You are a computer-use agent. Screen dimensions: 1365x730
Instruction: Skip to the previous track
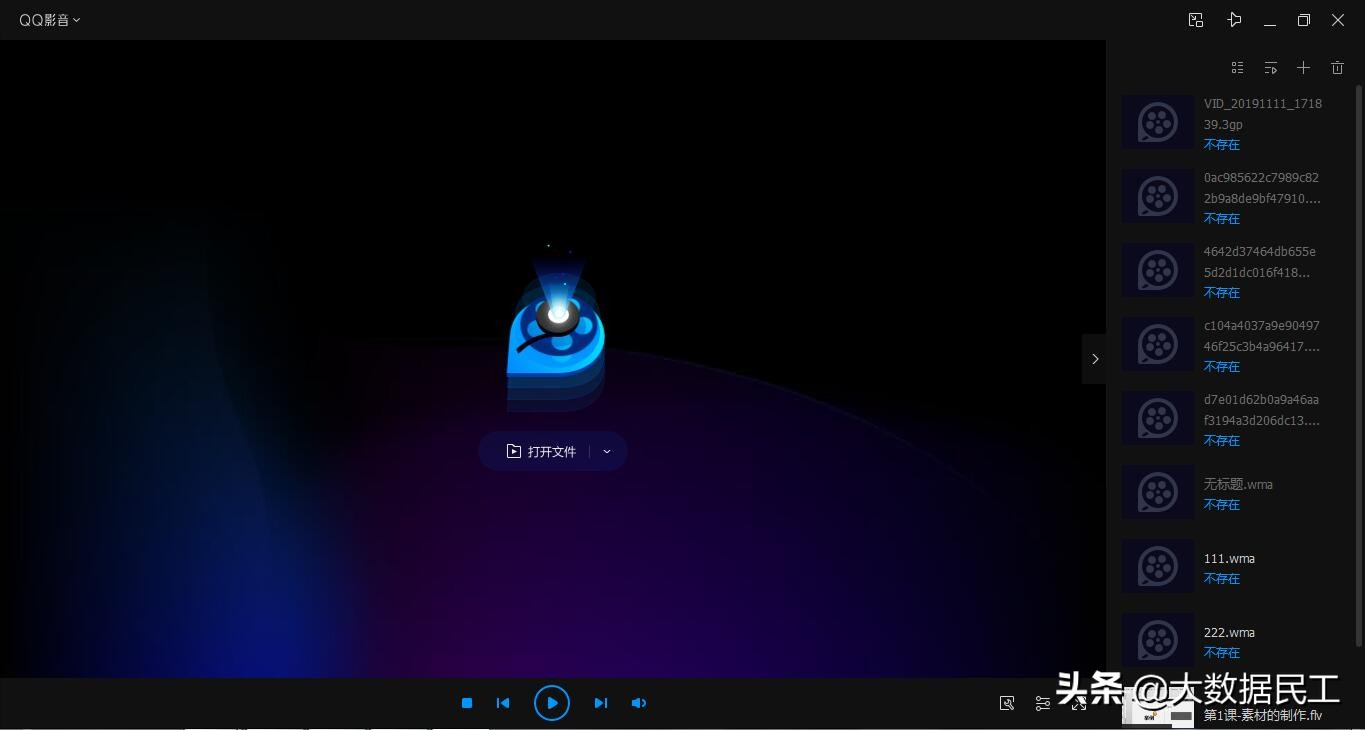(x=503, y=703)
